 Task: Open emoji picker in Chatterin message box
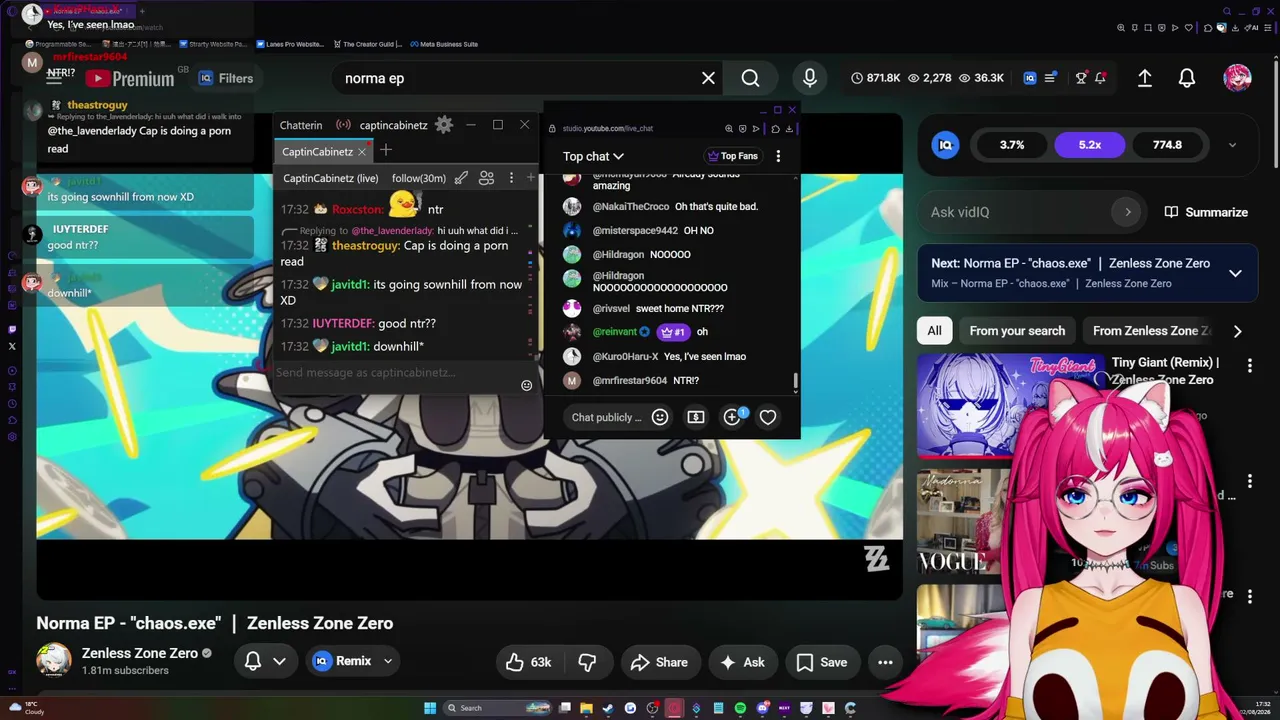526,385
